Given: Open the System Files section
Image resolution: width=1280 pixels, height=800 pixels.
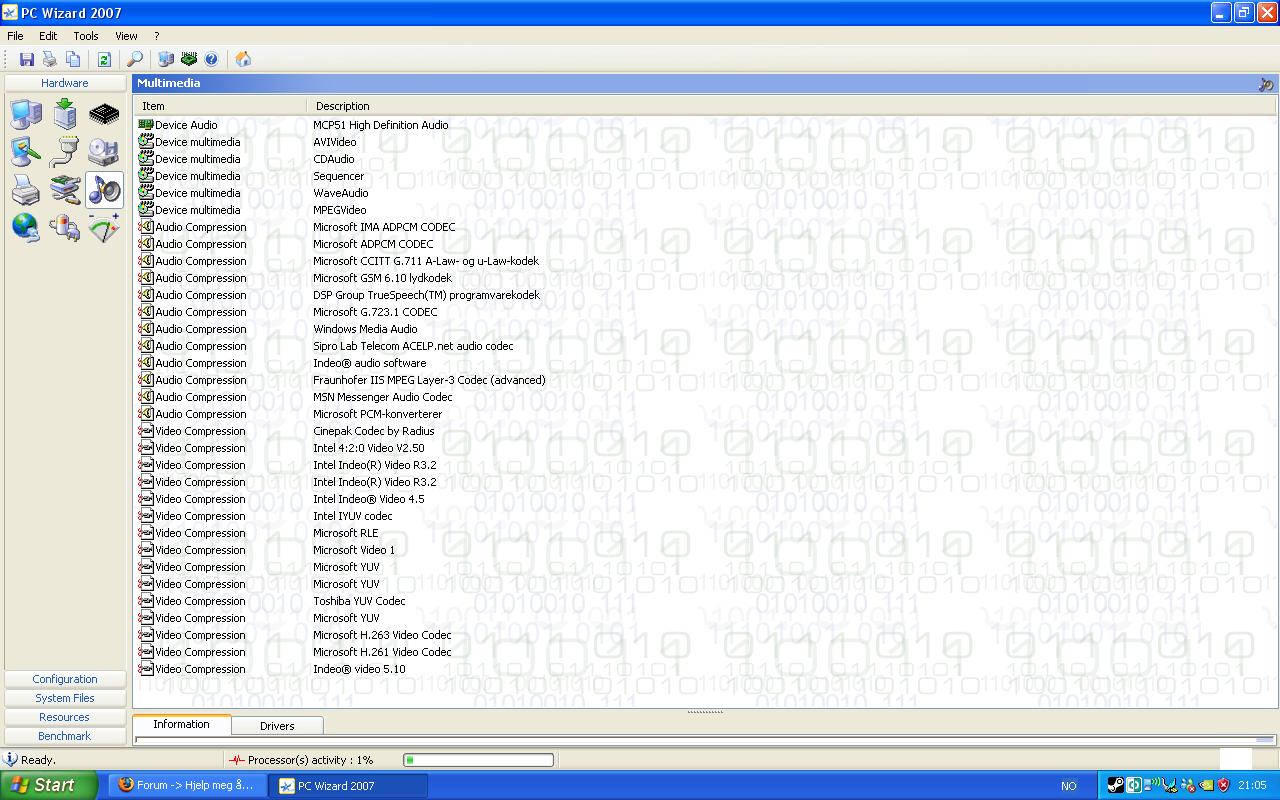Looking at the screenshot, I should pos(65,698).
